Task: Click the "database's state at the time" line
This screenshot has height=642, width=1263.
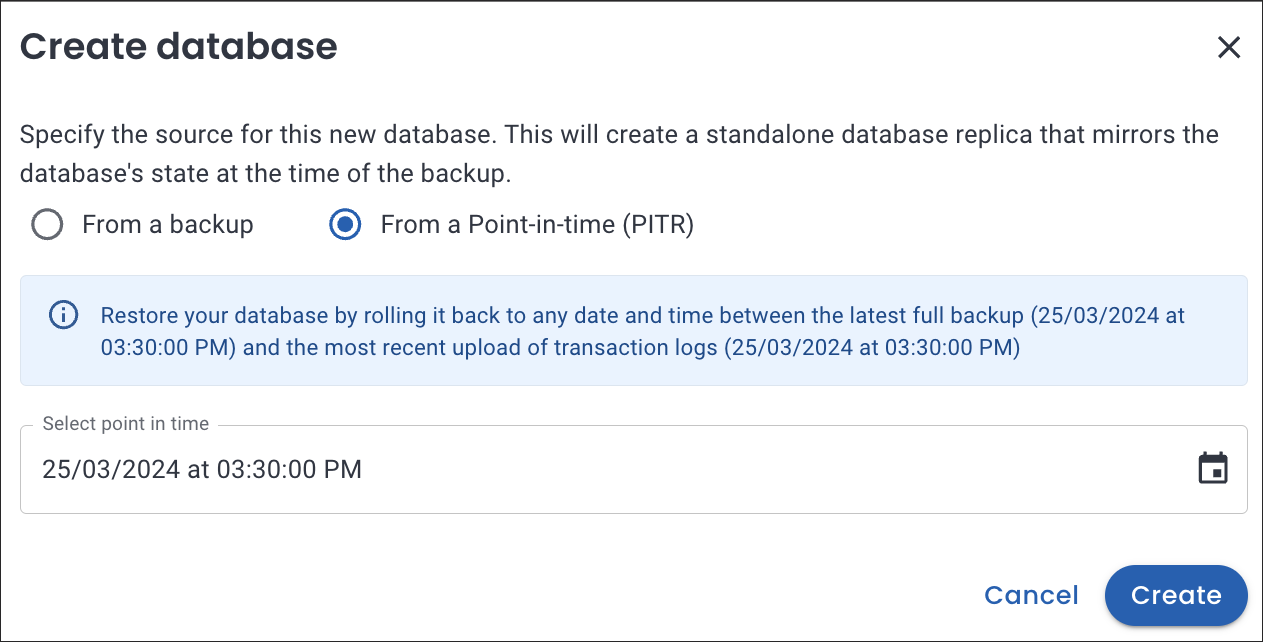Action: coord(265,173)
